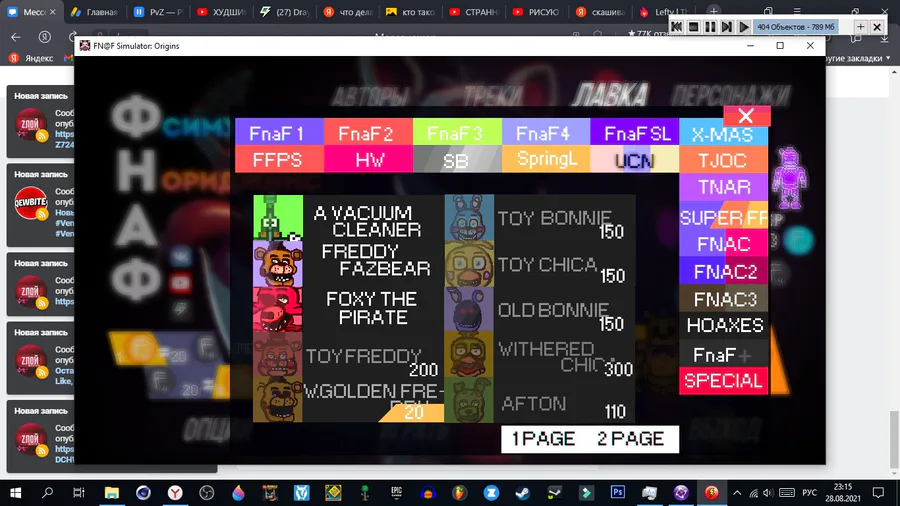Click the plus button in the debug widget
The width and height of the screenshot is (900, 506).
[860, 26]
